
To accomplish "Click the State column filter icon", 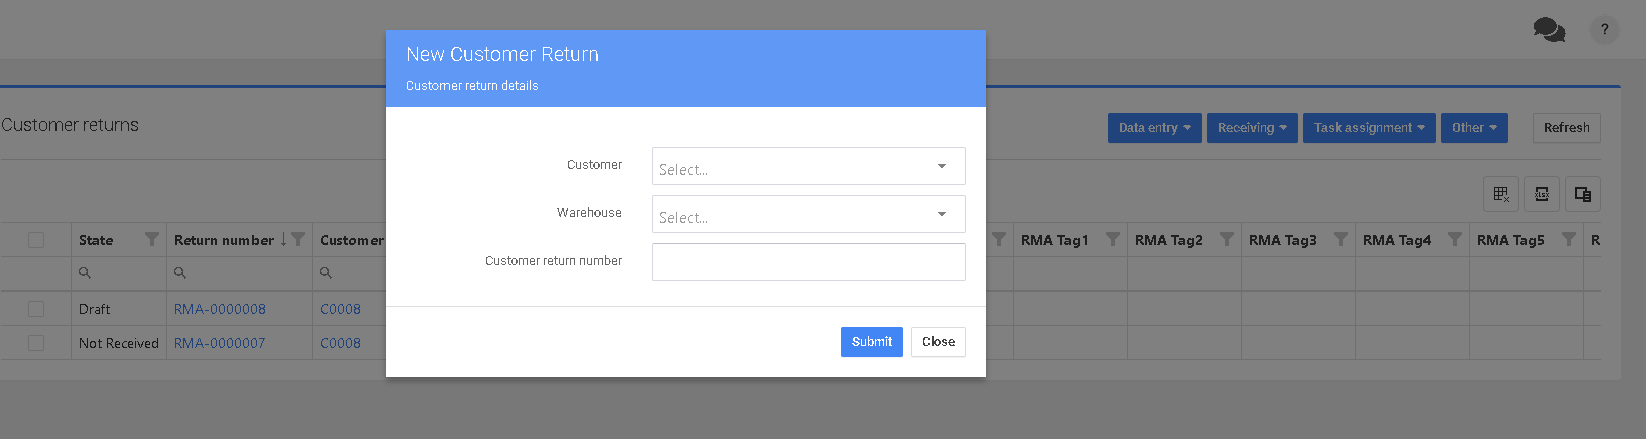I will 152,240.
